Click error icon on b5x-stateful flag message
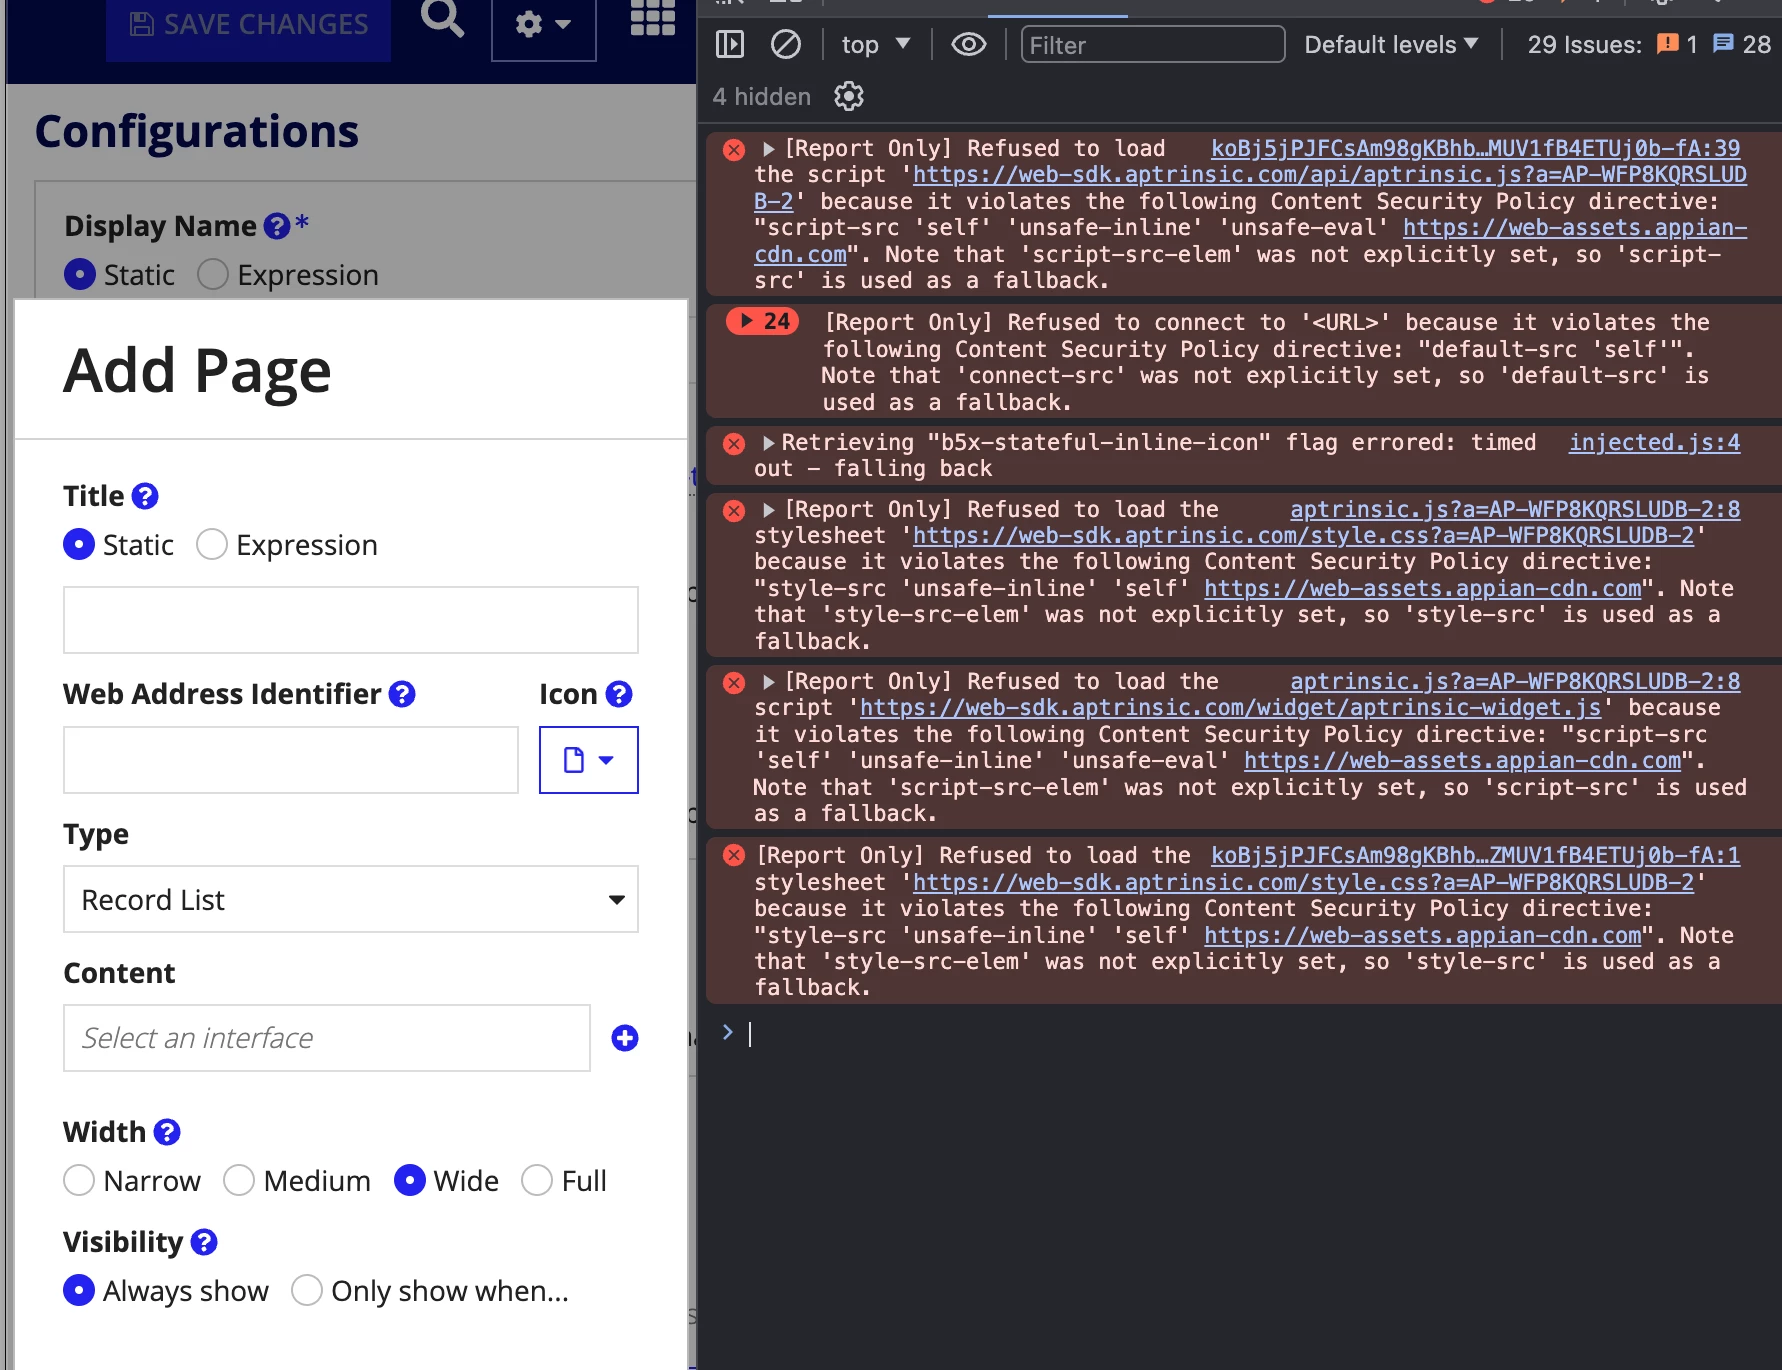The image size is (1782, 1370). click(x=734, y=443)
